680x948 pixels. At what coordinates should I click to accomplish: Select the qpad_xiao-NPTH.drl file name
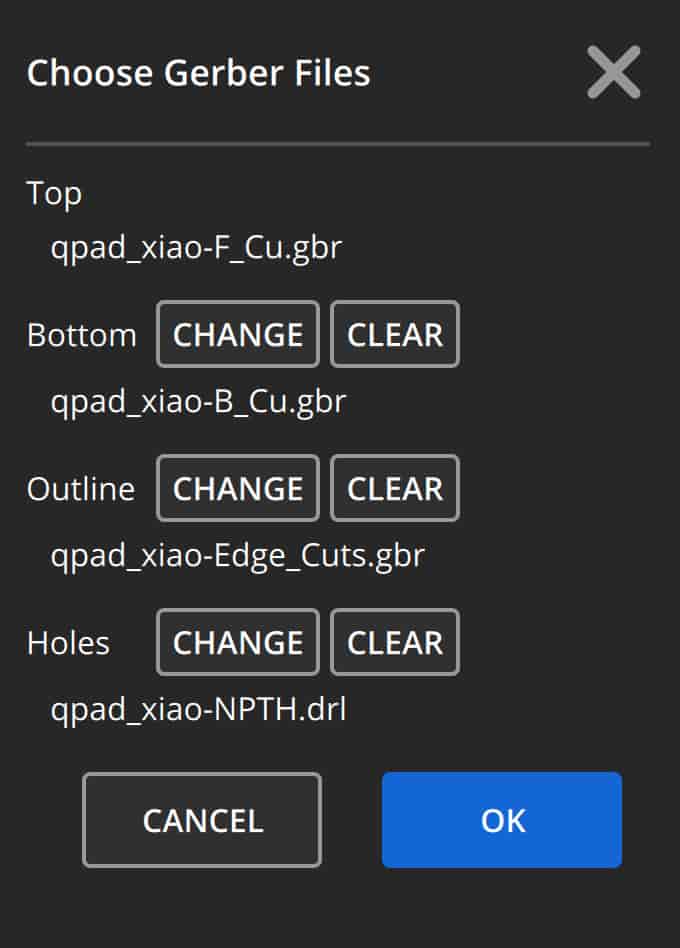point(198,709)
